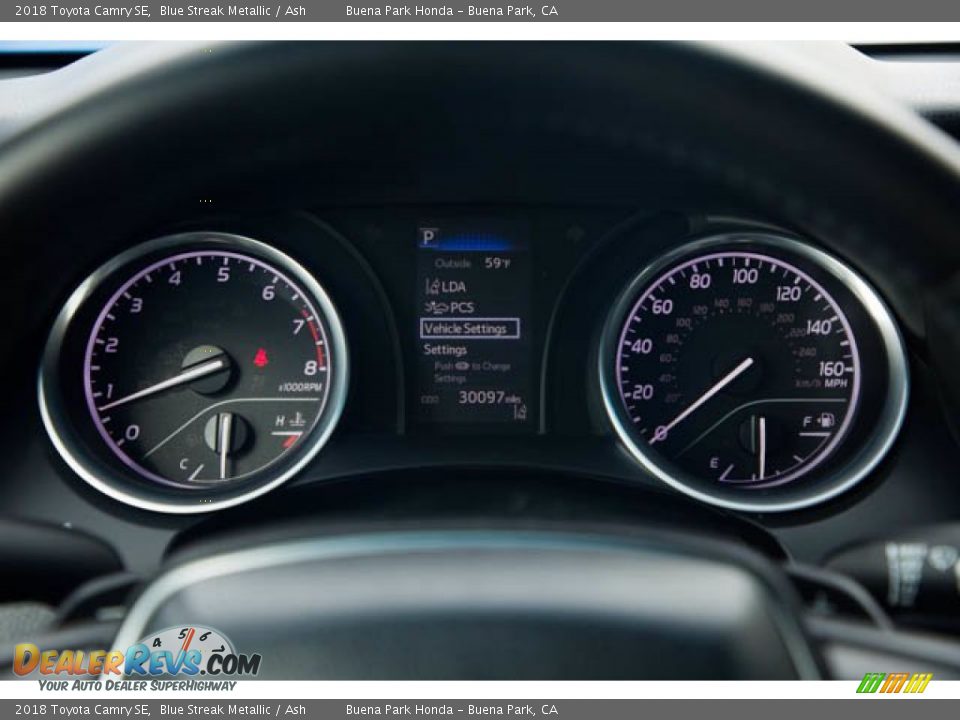Click the colored stripes logo at bottom right
The width and height of the screenshot is (960, 720).
click(x=894, y=683)
